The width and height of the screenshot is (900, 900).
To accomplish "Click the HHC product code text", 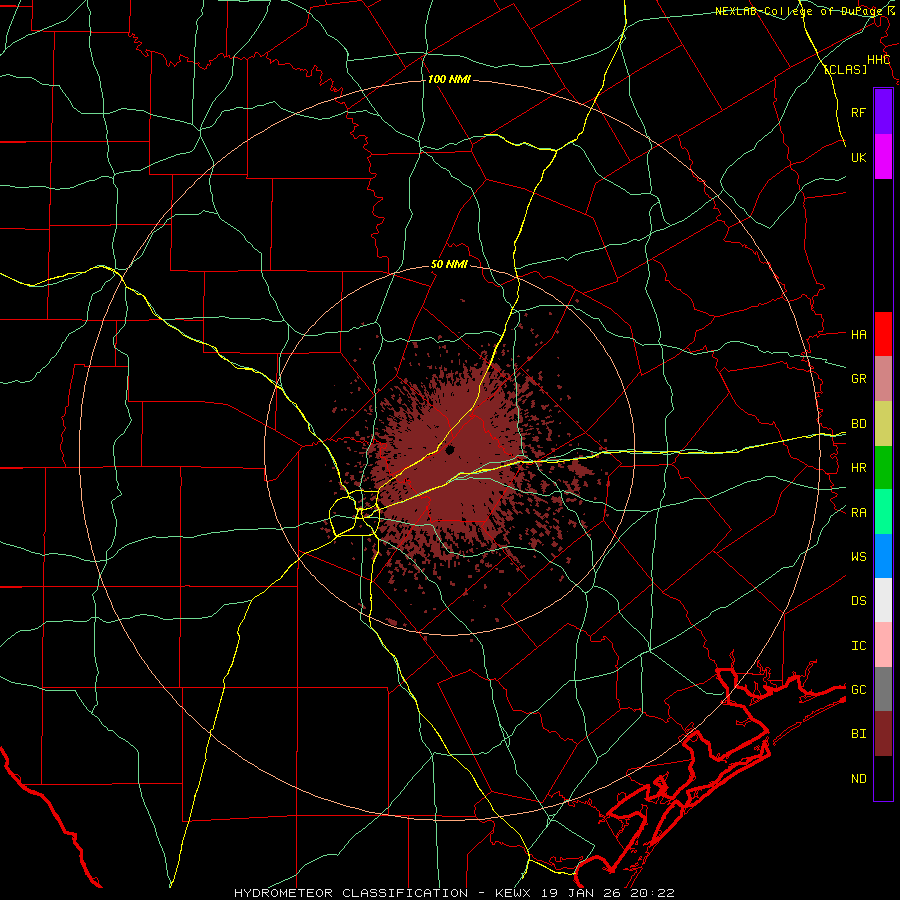I will pyautogui.click(x=878, y=60).
